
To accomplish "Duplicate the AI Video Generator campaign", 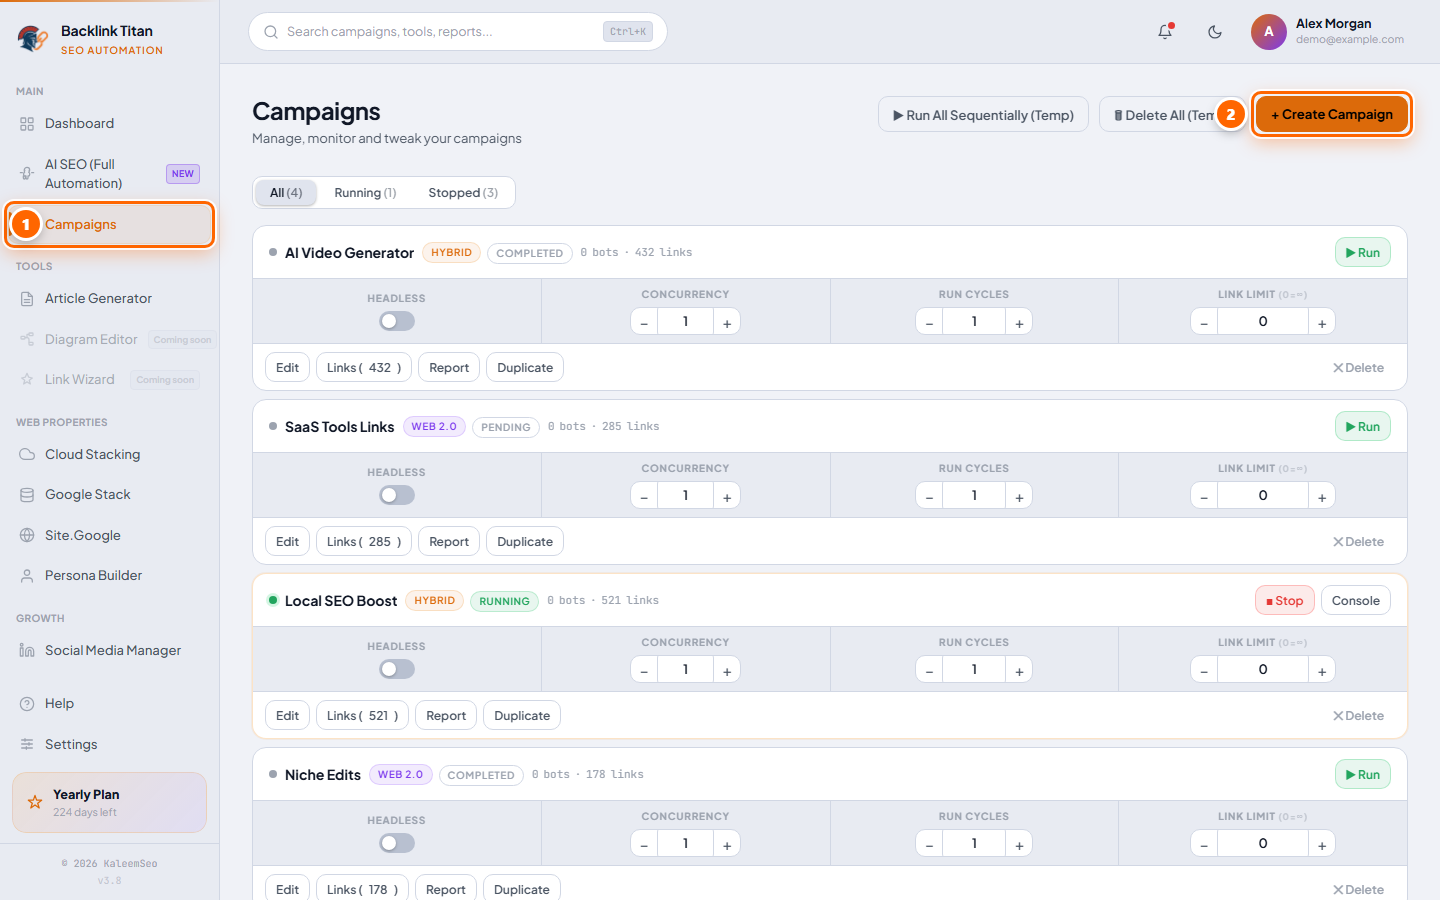I will click(525, 368).
